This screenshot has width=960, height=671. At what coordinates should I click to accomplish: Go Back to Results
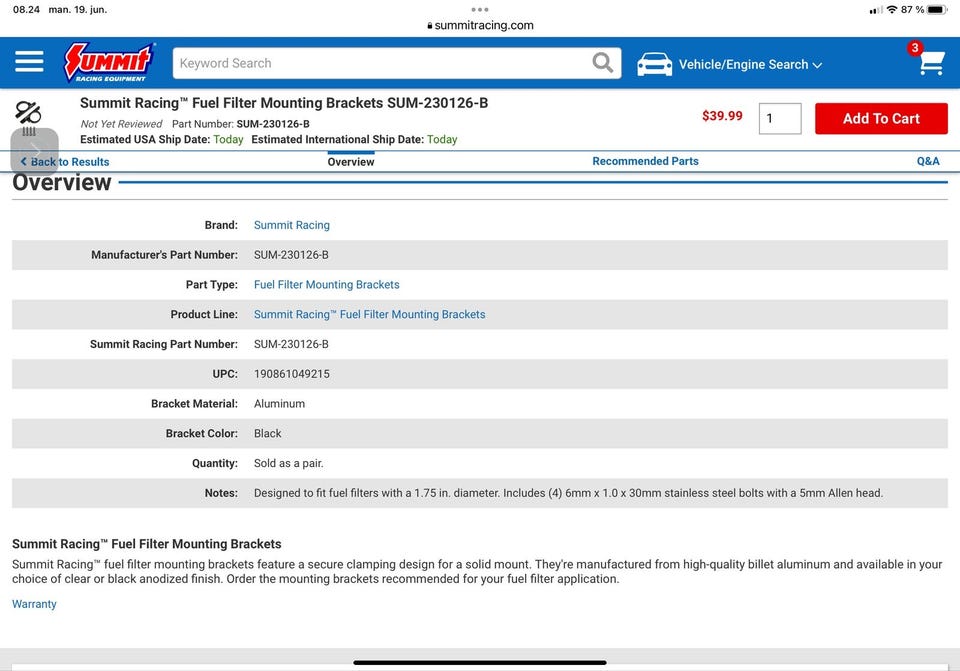click(66, 162)
